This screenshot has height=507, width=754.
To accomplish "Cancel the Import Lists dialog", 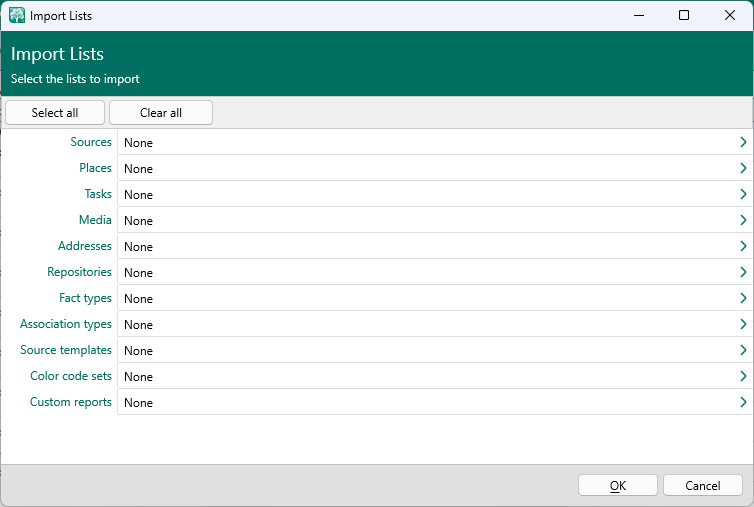I will [x=703, y=485].
